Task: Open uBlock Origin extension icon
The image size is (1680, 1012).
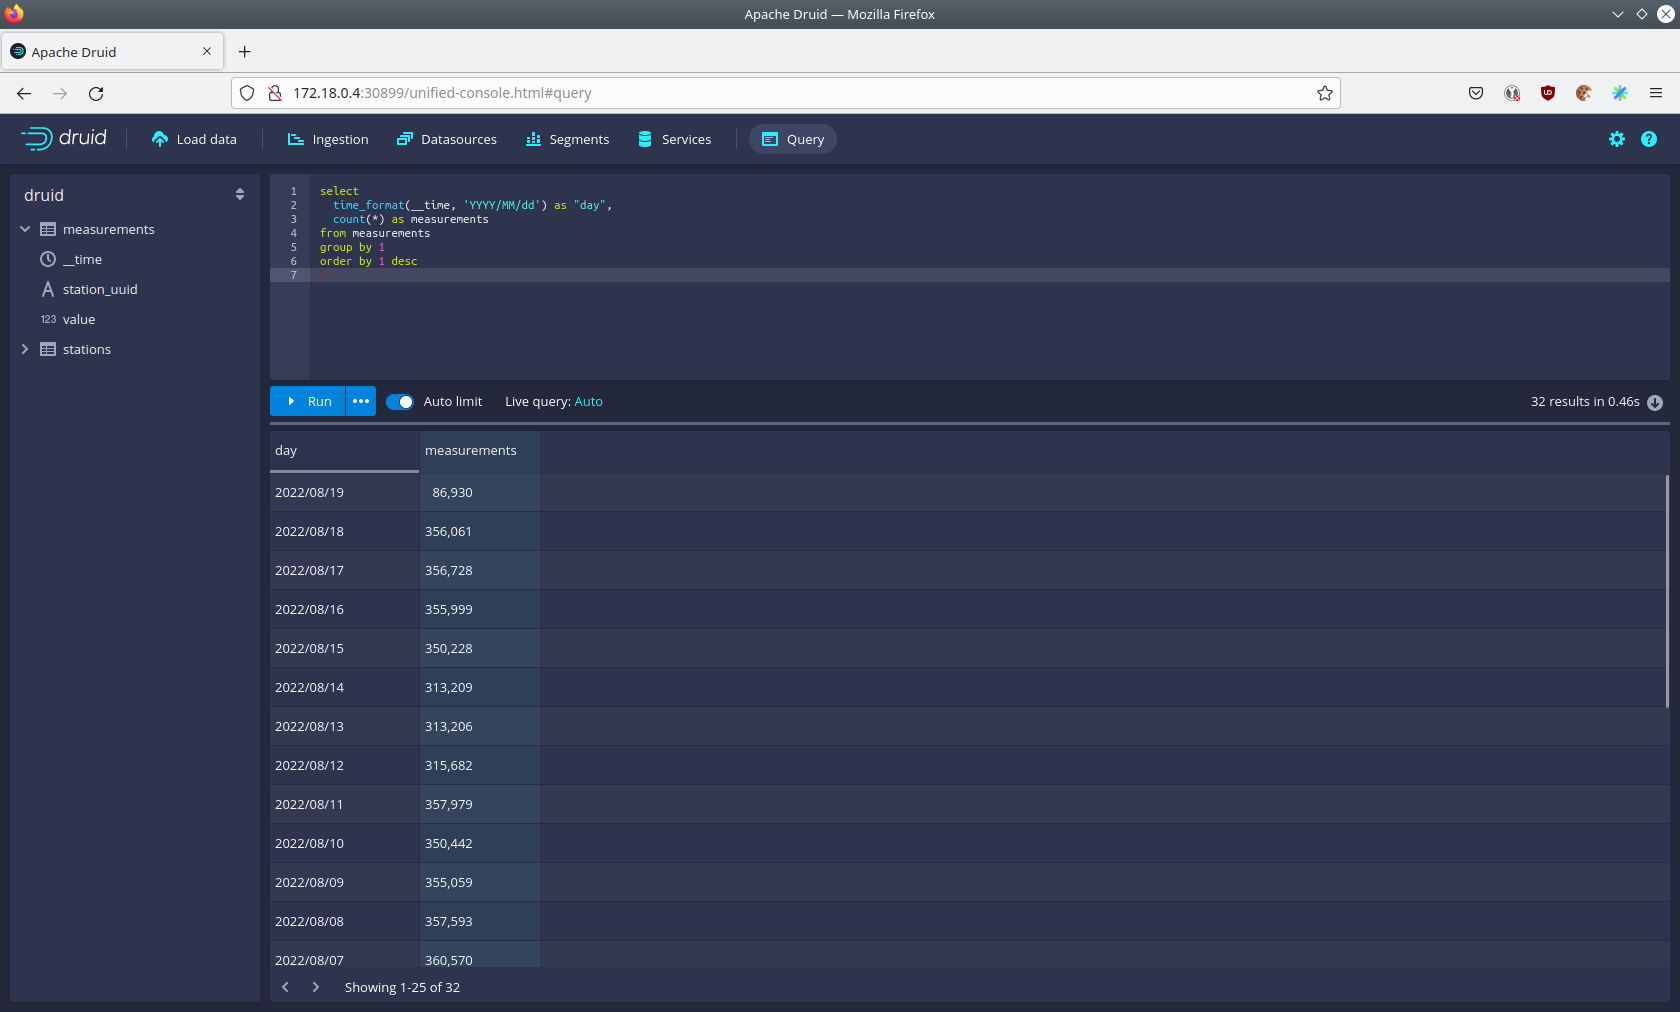Action: tap(1548, 93)
